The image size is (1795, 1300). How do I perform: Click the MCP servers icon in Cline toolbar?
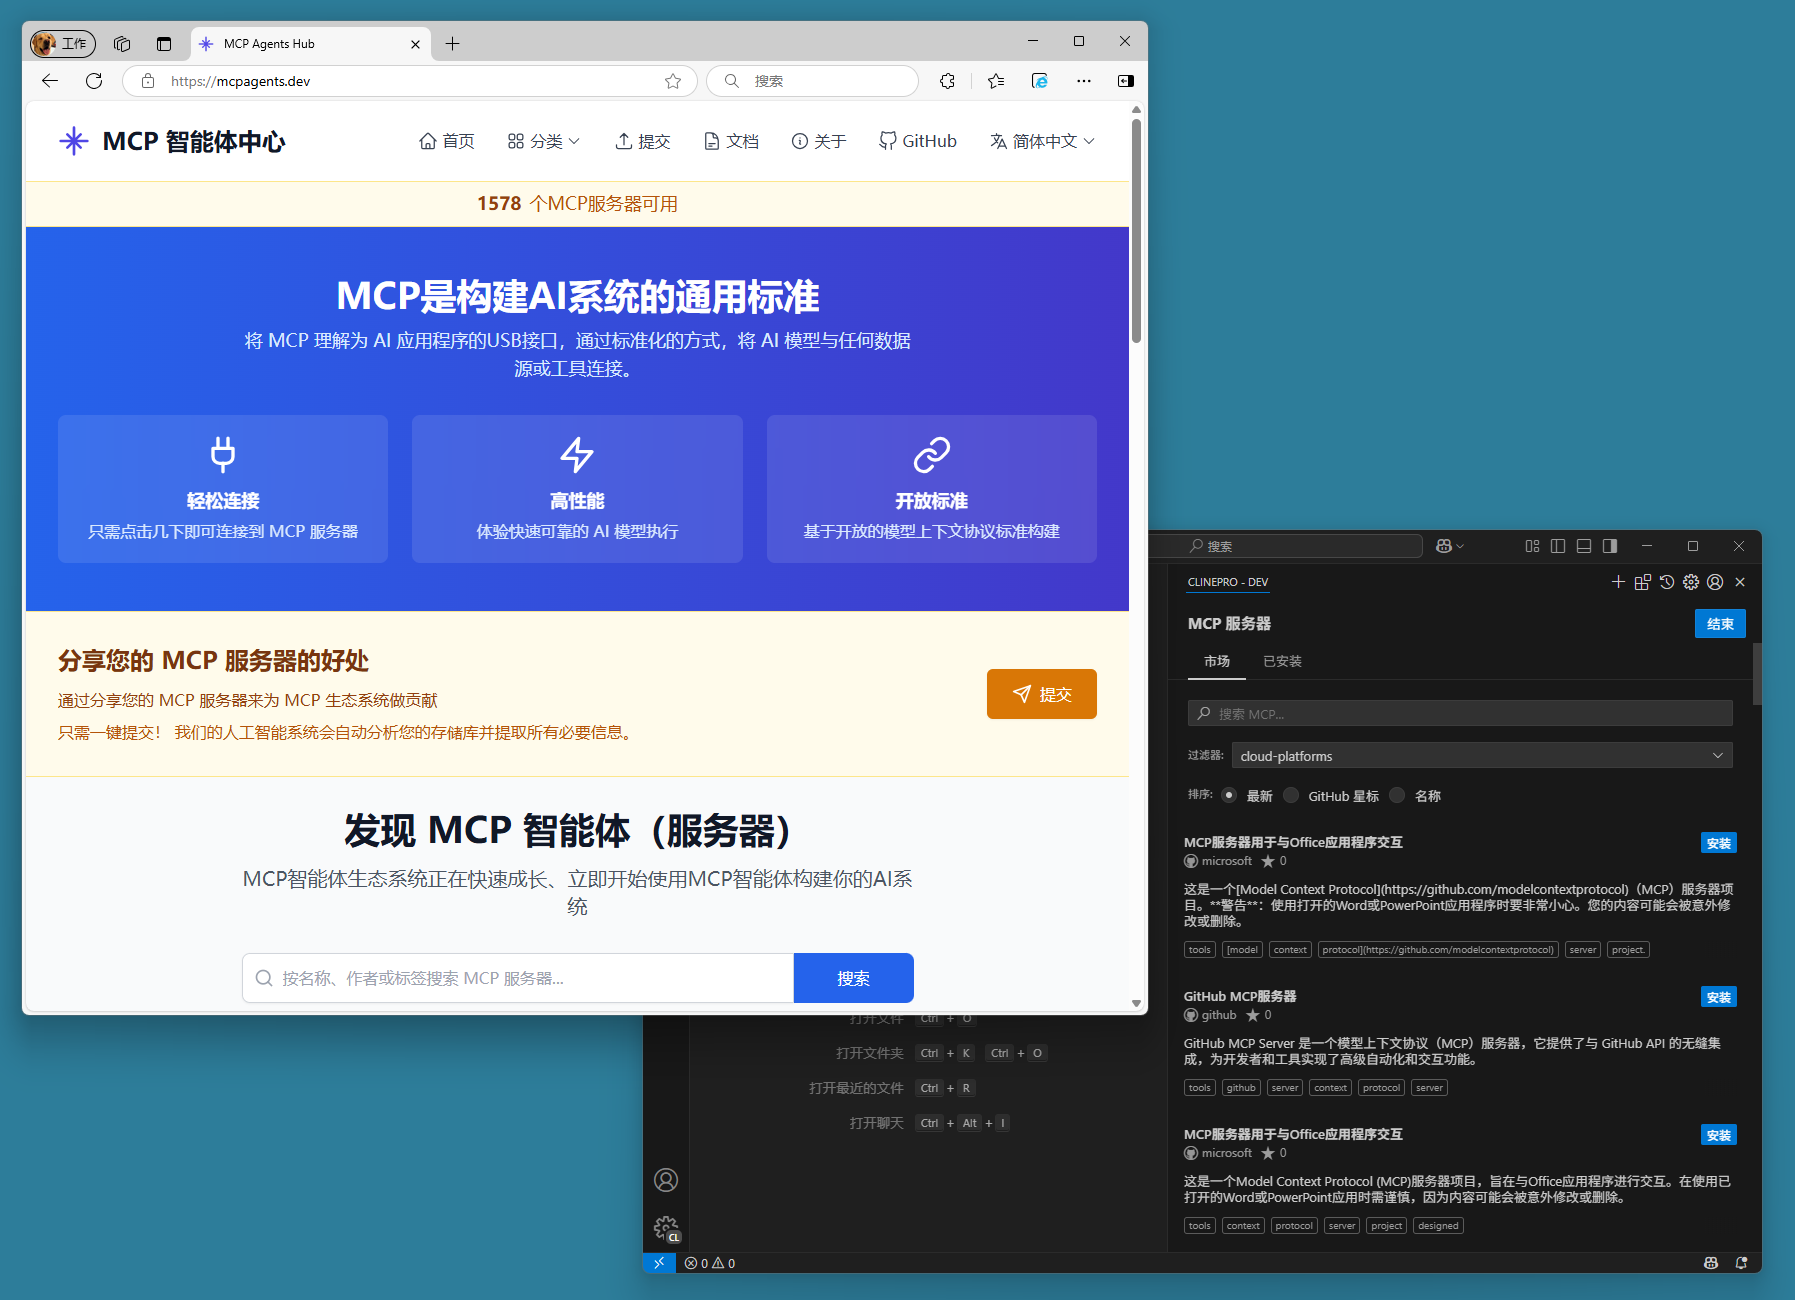point(1642,582)
